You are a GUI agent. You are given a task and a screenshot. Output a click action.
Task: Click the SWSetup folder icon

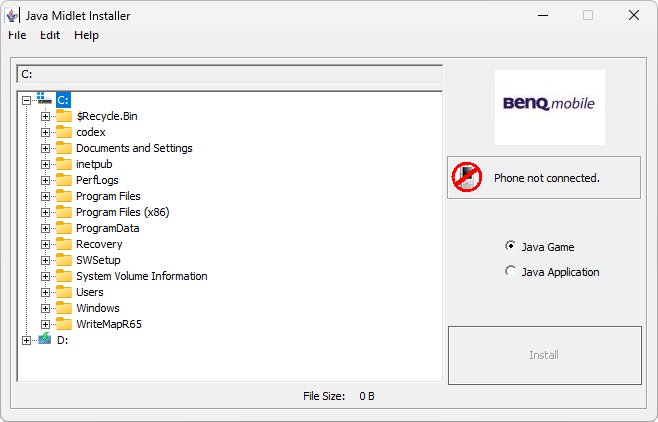click(64, 260)
